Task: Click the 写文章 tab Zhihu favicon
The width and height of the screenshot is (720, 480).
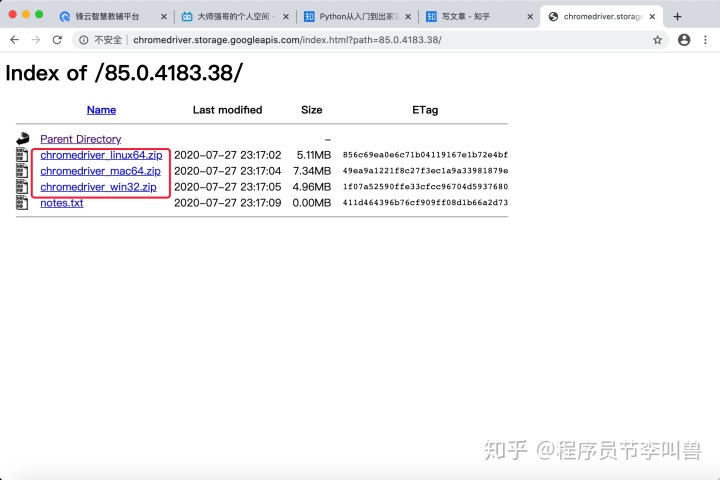Action: 431,17
